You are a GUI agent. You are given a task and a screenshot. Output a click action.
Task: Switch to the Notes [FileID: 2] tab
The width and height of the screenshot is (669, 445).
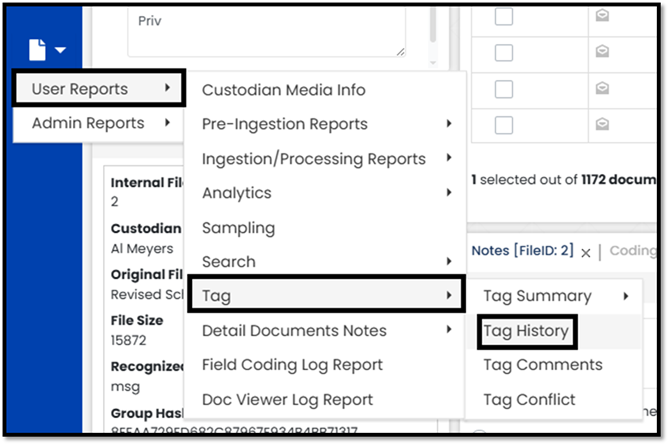click(521, 251)
